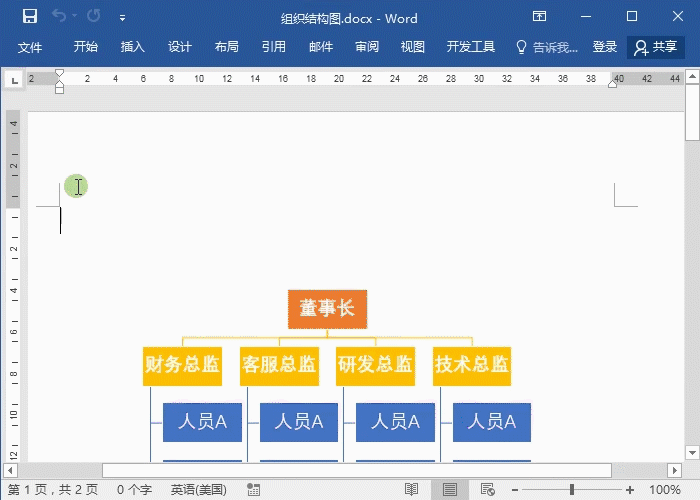This screenshot has width=700, height=500.
Task: Click the first line indent marker
Action: pyautogui.click(x=59, y=73)
